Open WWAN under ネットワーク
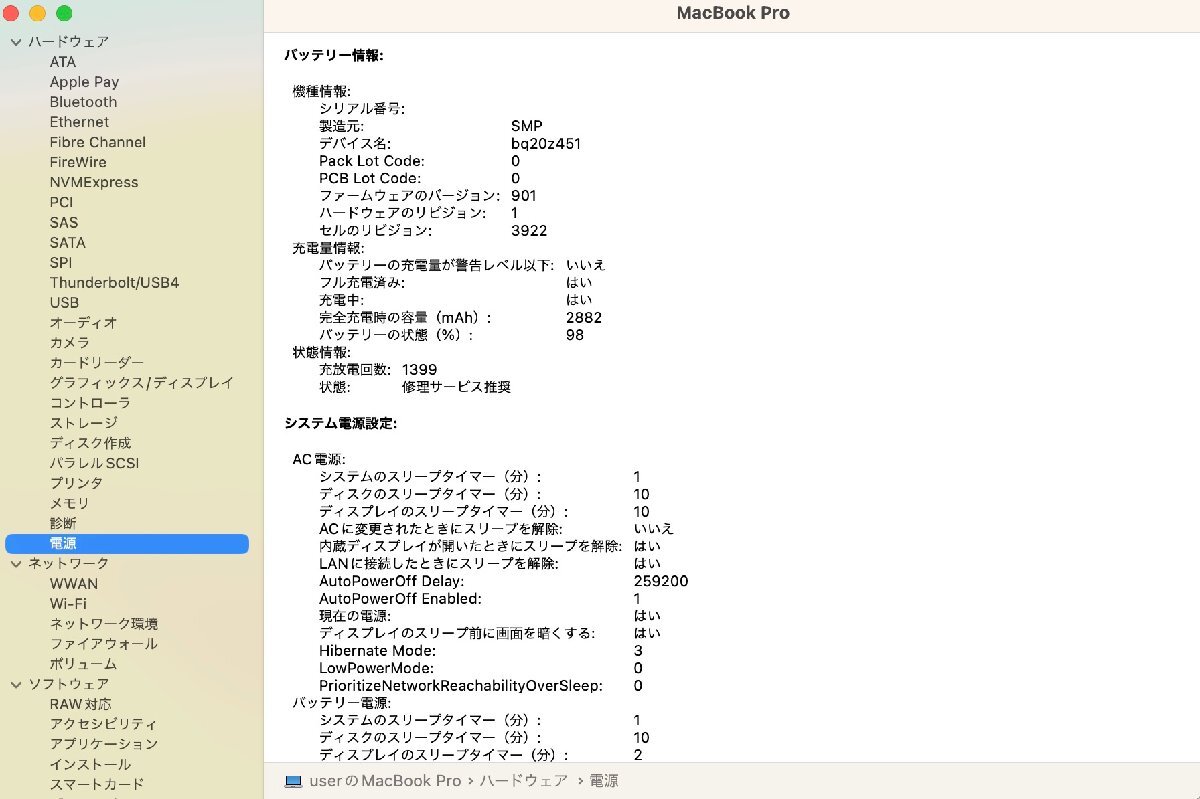This screenshot has height=799, width=1200. click(x=74, y=584)
